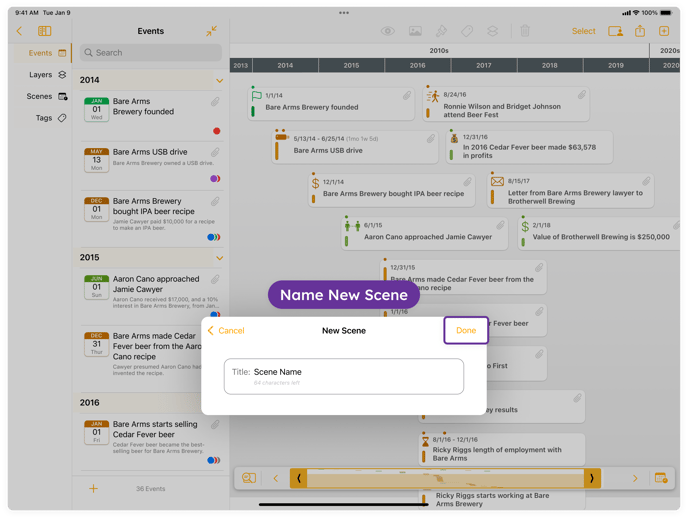The image size is (688, 519).
Task: Select the 12/31/16 Cedar Fever profits card
Action: (x=529, y=147)
